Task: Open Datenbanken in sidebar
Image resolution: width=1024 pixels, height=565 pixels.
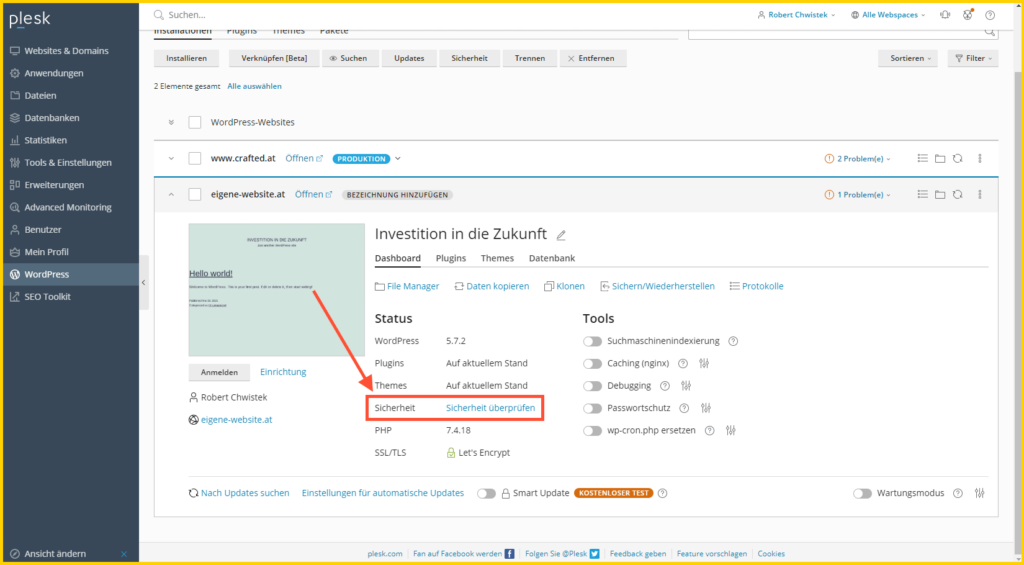Action: [x=52, y=118]
